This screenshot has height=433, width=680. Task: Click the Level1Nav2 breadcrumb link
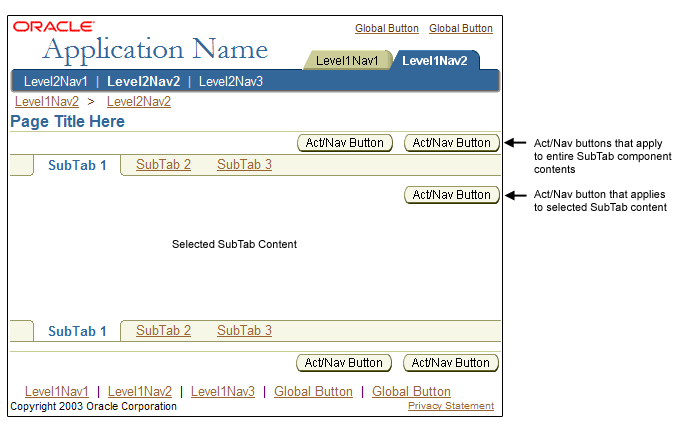click(47, 102)
